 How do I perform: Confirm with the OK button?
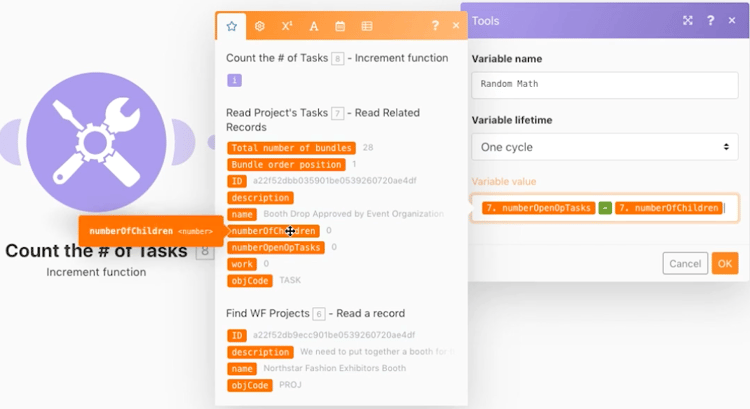click(725, 264)
